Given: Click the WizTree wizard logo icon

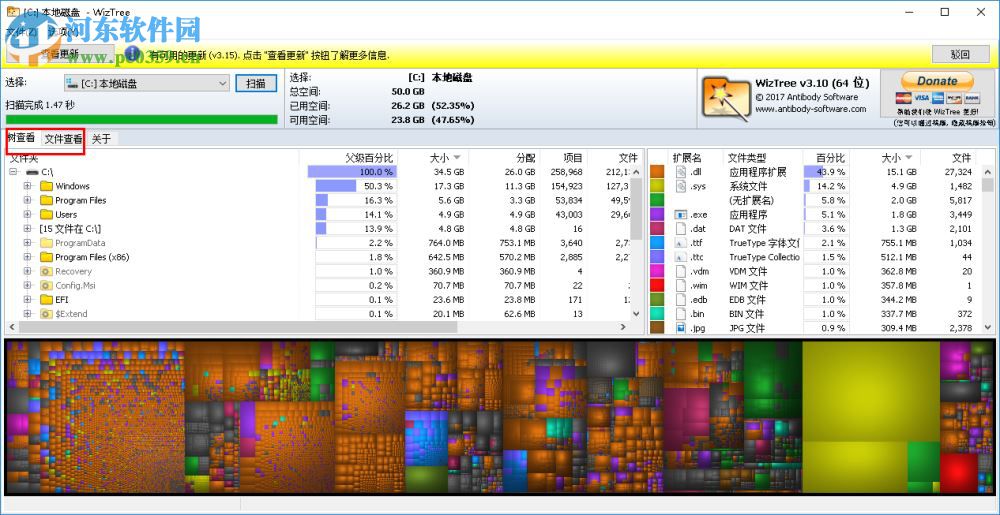Looking at the screenshot, I should click(726, 99).
